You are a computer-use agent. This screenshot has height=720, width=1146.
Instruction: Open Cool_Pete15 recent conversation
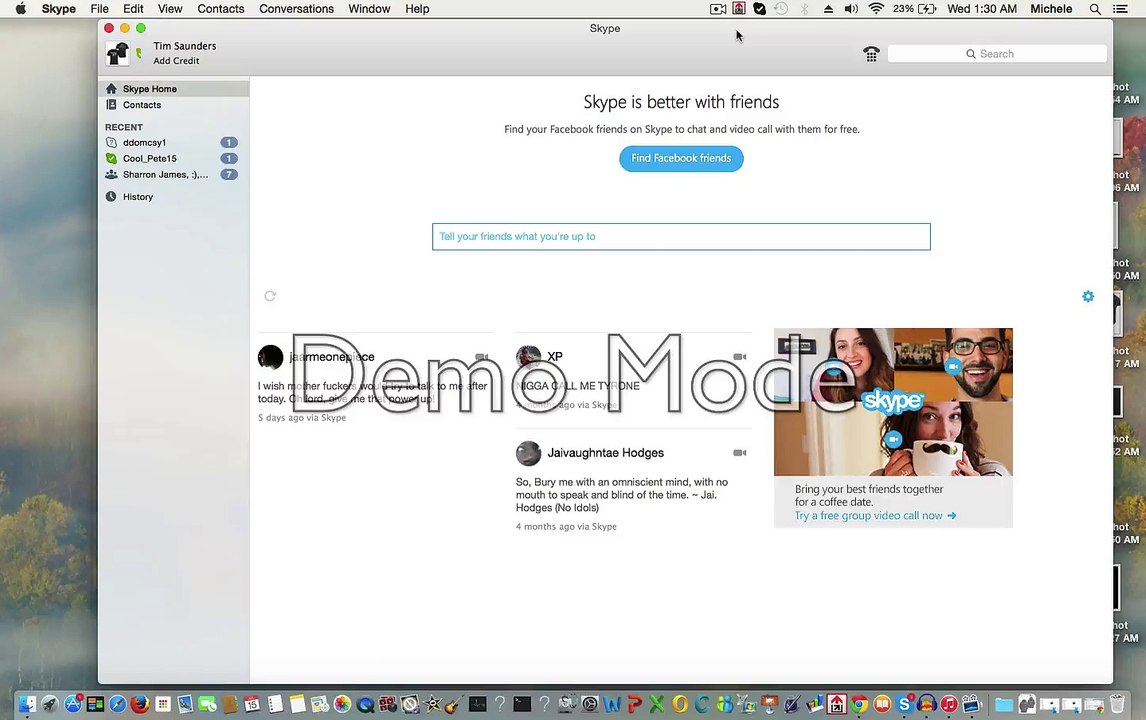click(x=173, y=159)
